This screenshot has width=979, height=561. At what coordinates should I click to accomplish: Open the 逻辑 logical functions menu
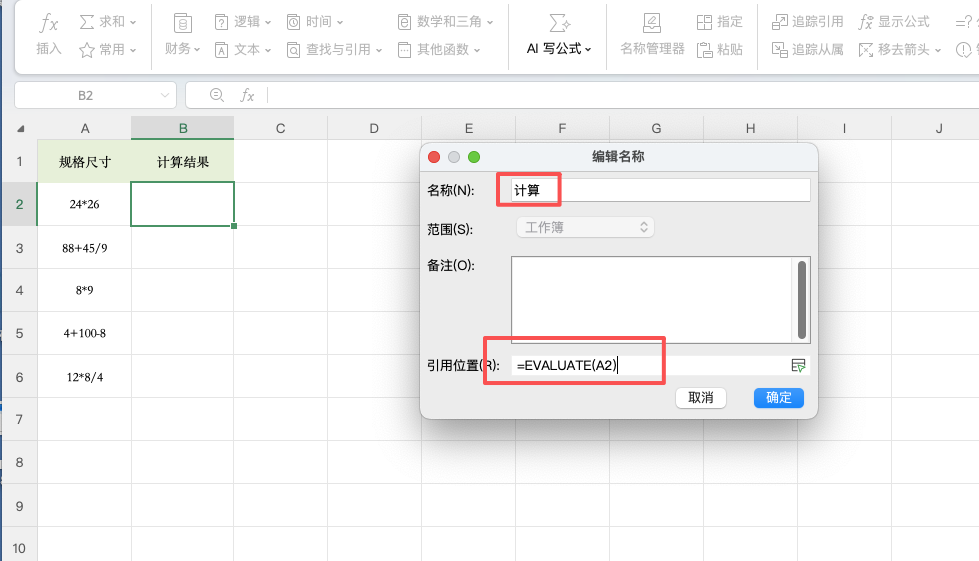point(243,22)
